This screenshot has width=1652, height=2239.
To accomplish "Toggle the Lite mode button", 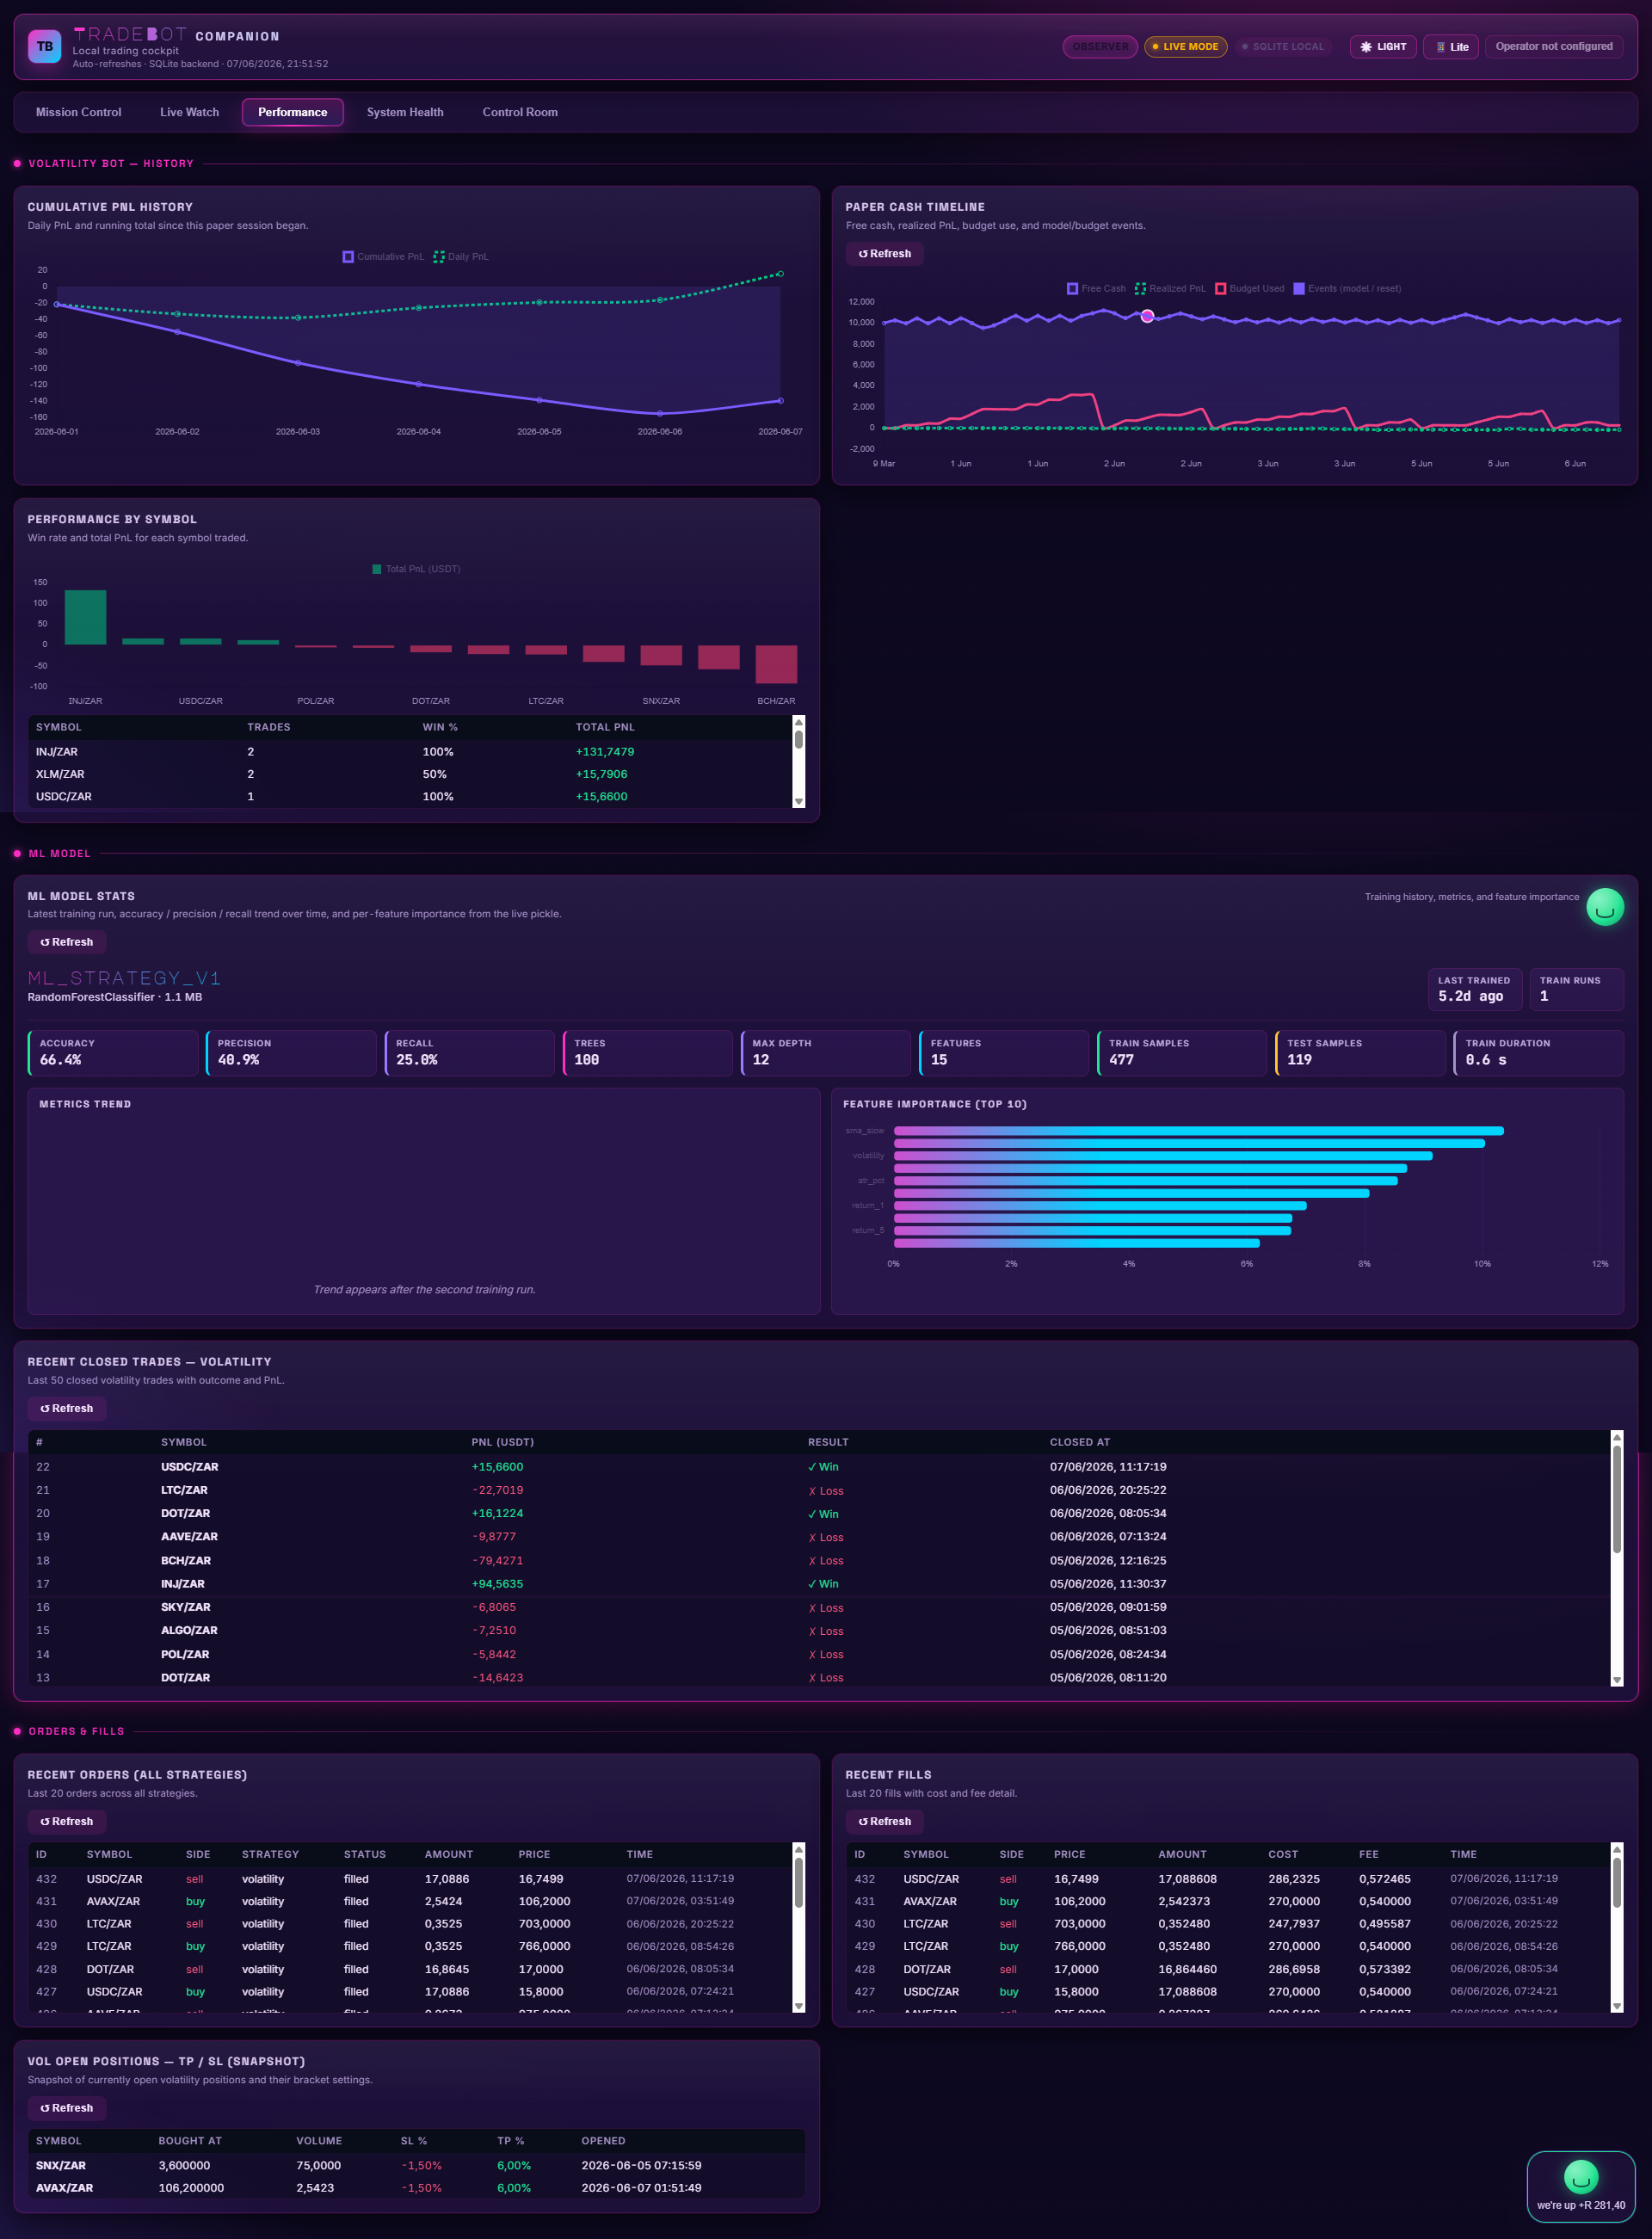I will (x=1451, y=47).
